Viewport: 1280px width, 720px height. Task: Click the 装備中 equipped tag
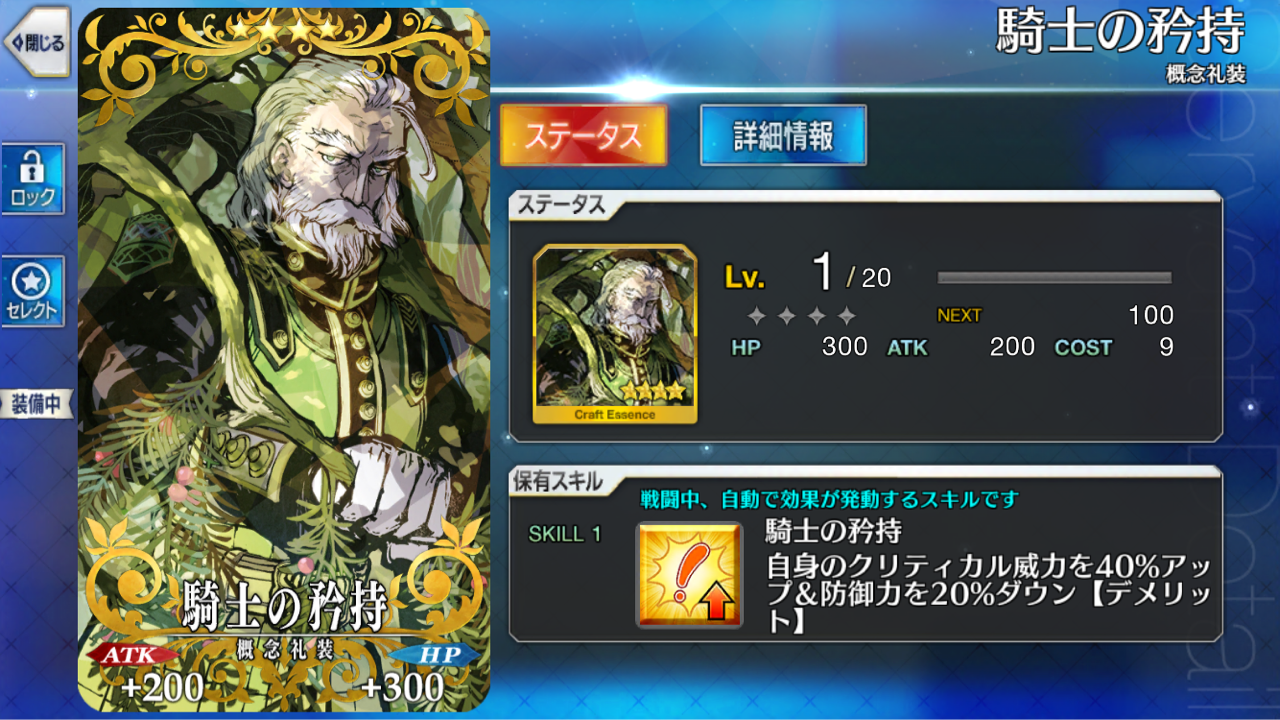coord(36,404)
